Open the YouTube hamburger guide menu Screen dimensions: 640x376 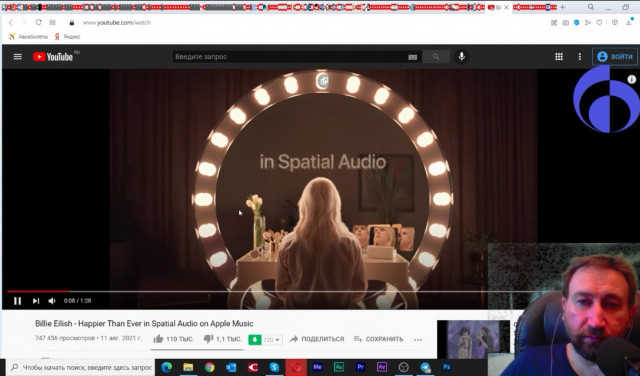tap(18, 57)
